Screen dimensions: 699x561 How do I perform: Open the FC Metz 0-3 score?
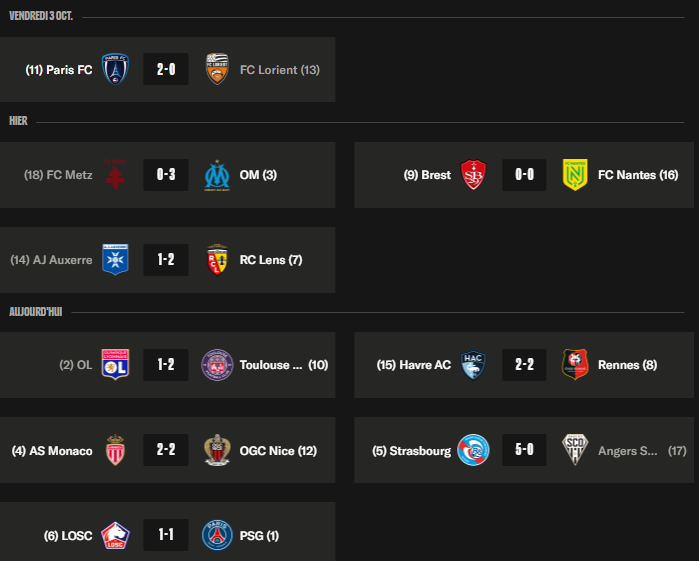tap(166, 175)
